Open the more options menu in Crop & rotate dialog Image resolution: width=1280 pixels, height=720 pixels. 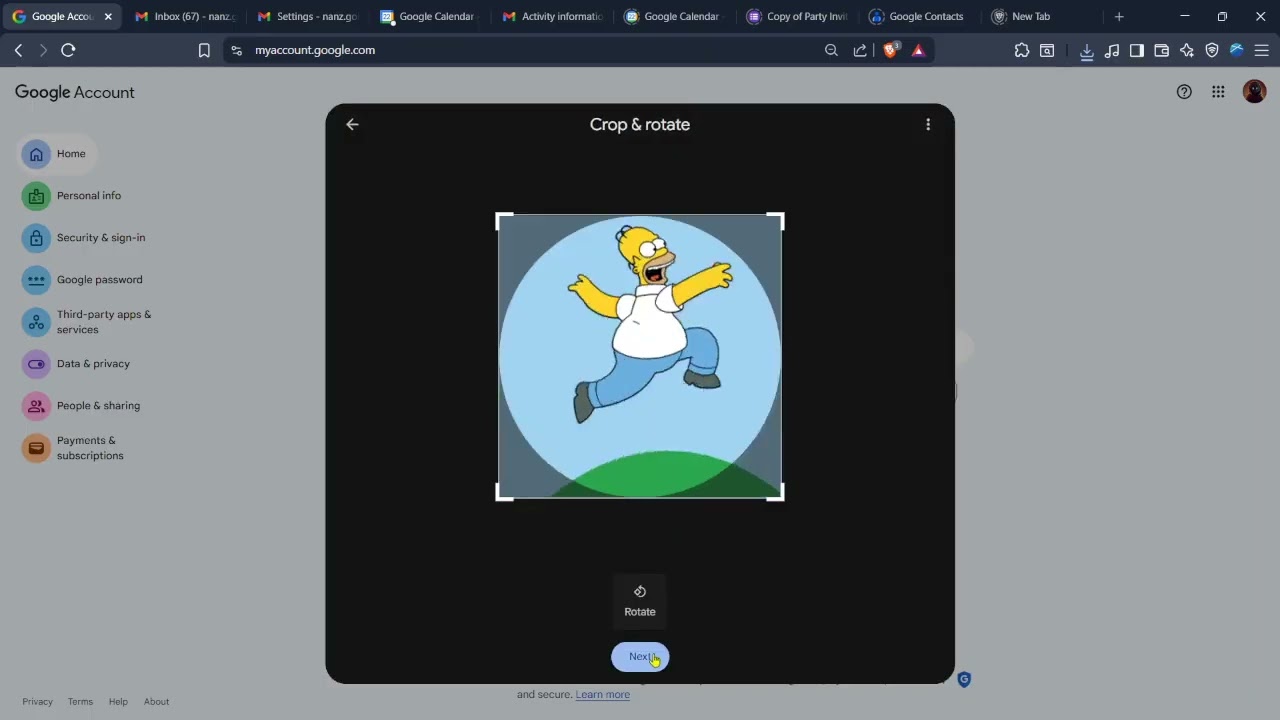928,125
